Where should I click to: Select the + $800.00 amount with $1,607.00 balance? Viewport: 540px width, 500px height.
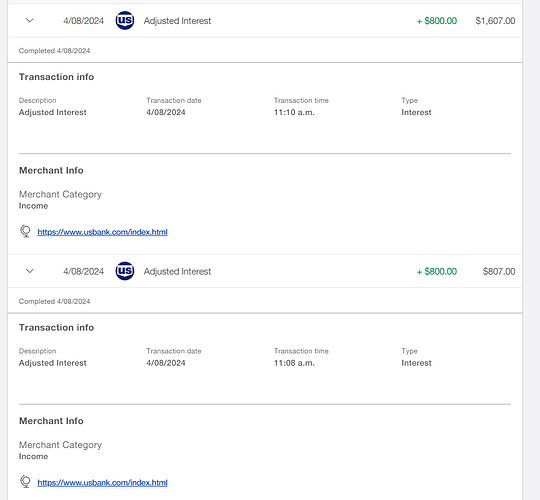(437, 21)
